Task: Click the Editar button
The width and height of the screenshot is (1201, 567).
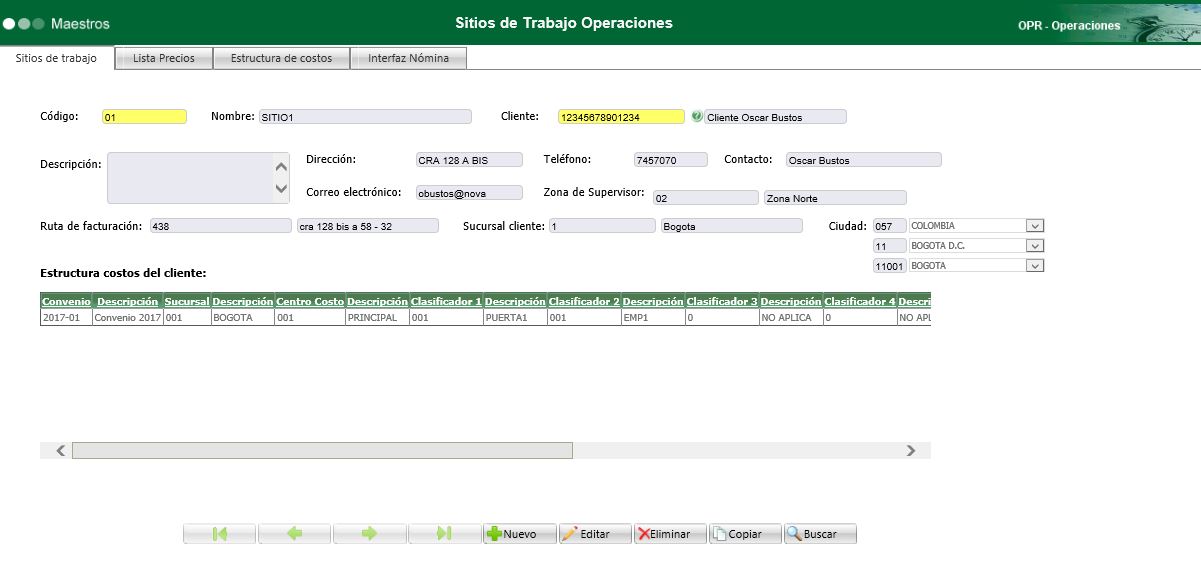Action: pos(595,534)
